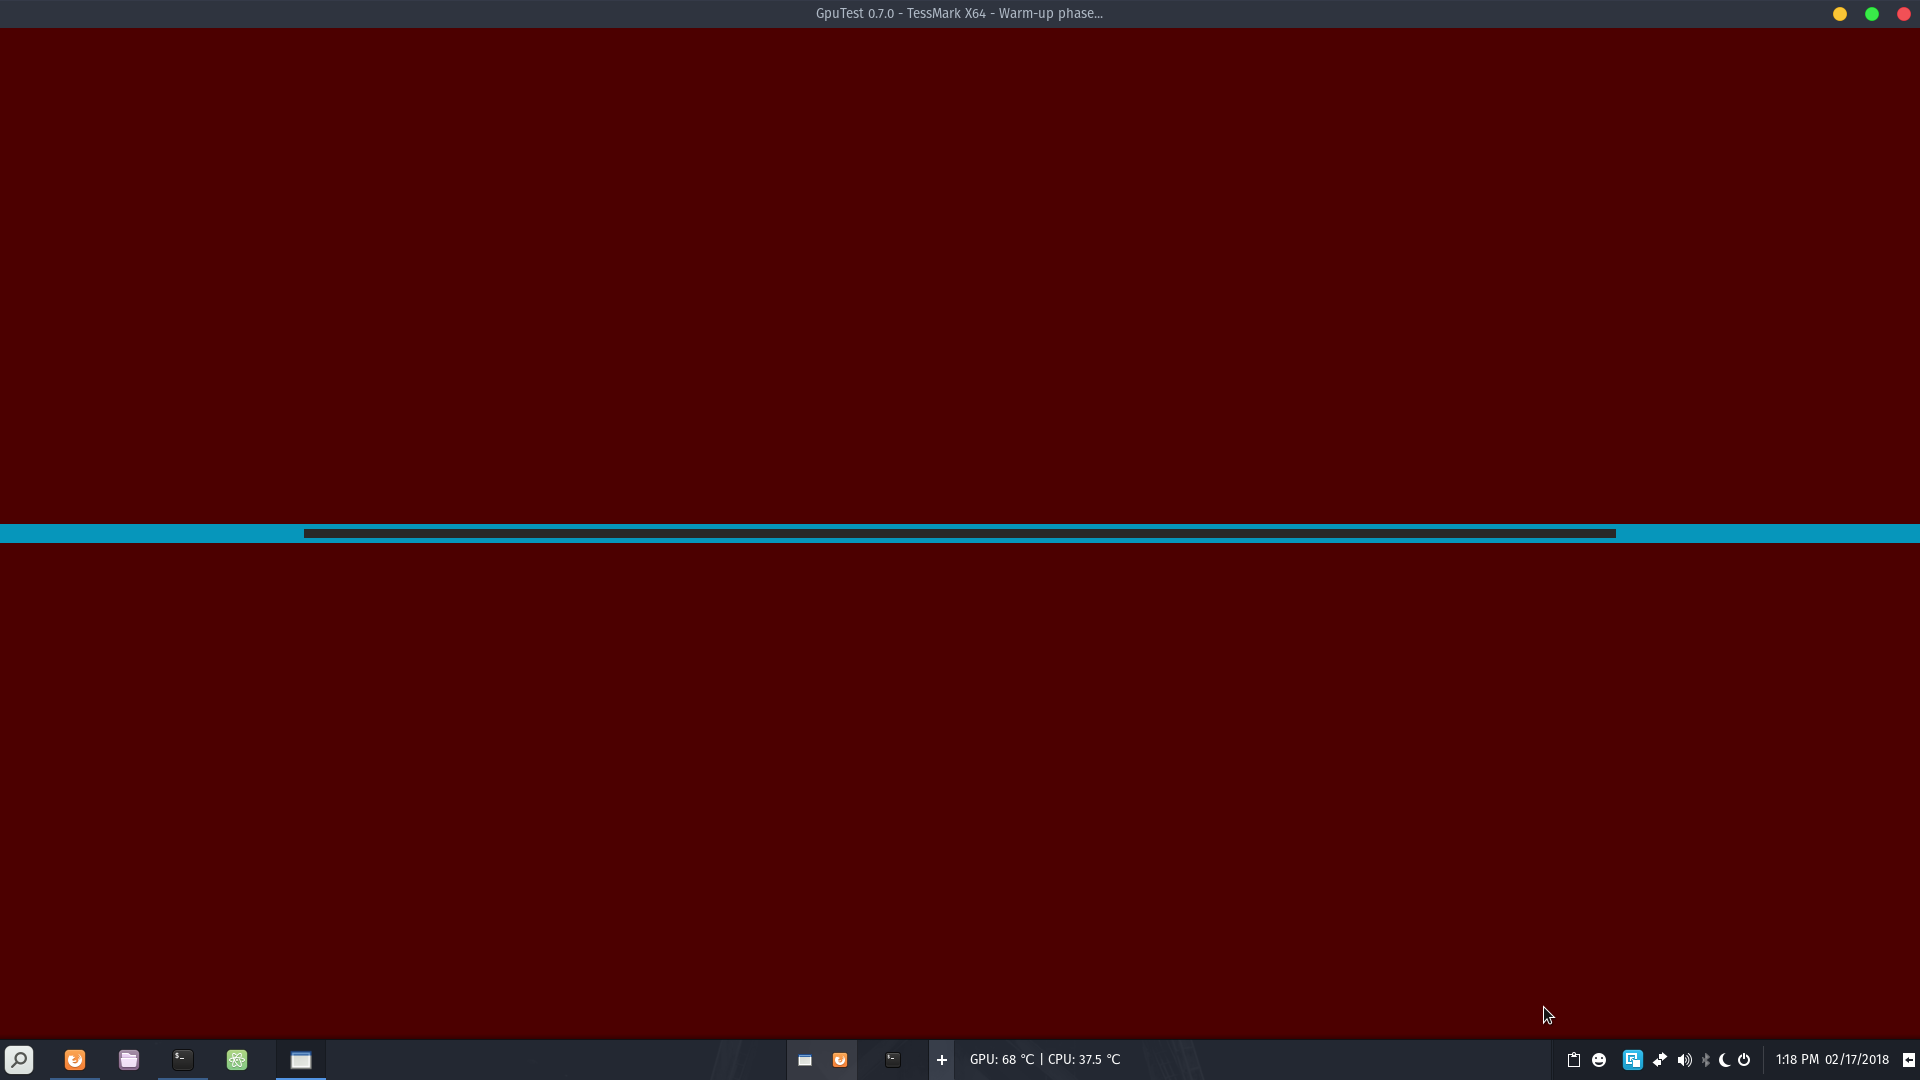Open calendar from the 1:18 PM clock
The height and width of the screenshot is (1080, 1920).
[x=1832, y=1060]
